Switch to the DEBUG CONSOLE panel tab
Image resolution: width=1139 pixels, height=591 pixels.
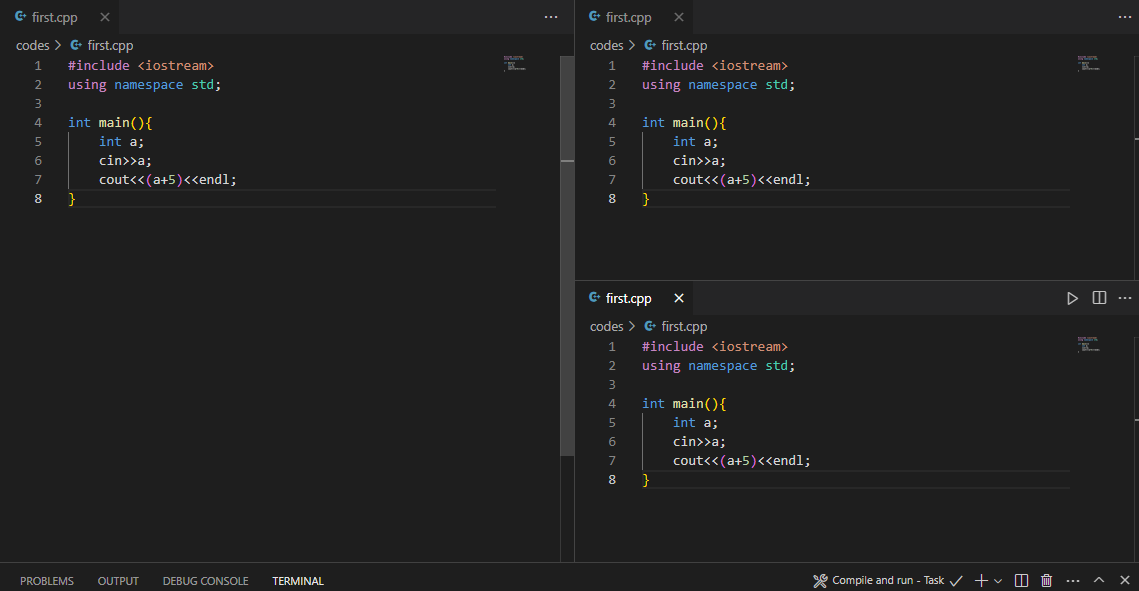[x=206, y=581]
